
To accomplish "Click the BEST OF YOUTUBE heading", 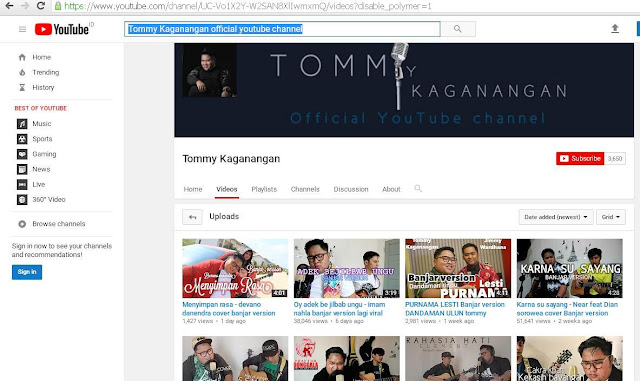I will [x=40, y=108].
